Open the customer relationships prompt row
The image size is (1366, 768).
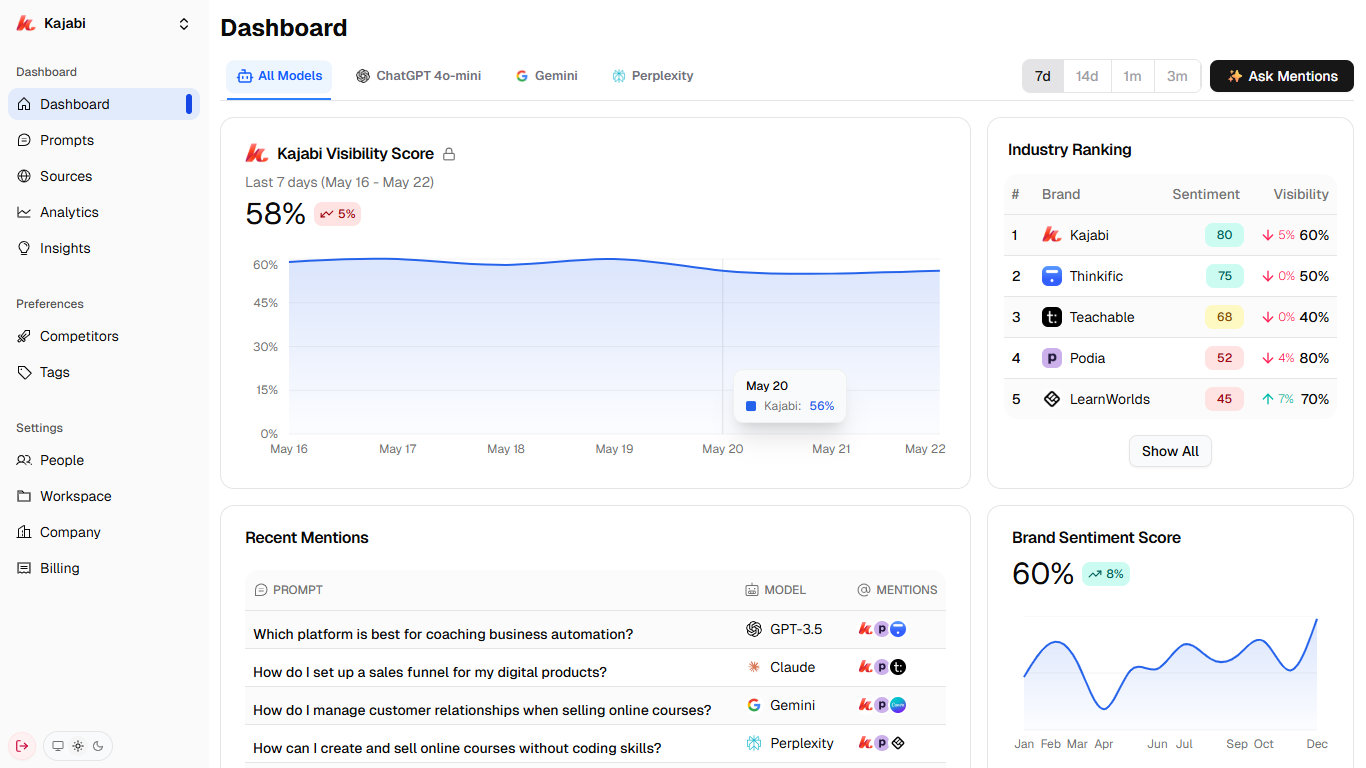[595, 706]
